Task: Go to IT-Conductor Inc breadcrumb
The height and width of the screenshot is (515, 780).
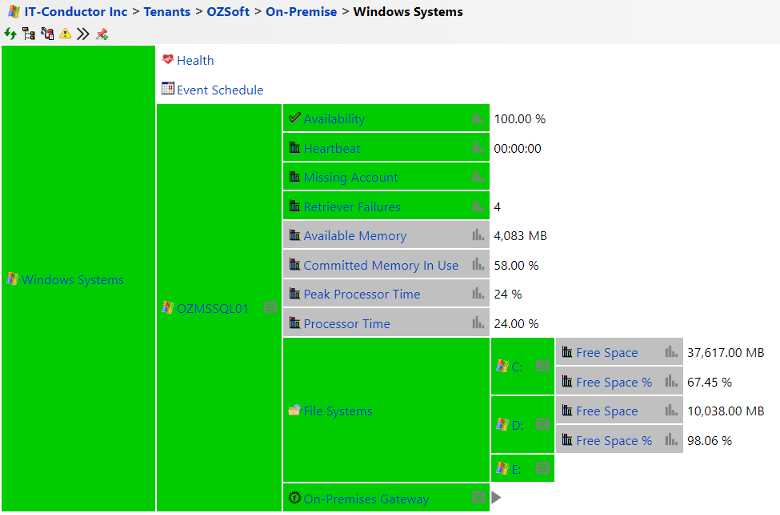Action: pyautogui.click(x=76, y=11)
